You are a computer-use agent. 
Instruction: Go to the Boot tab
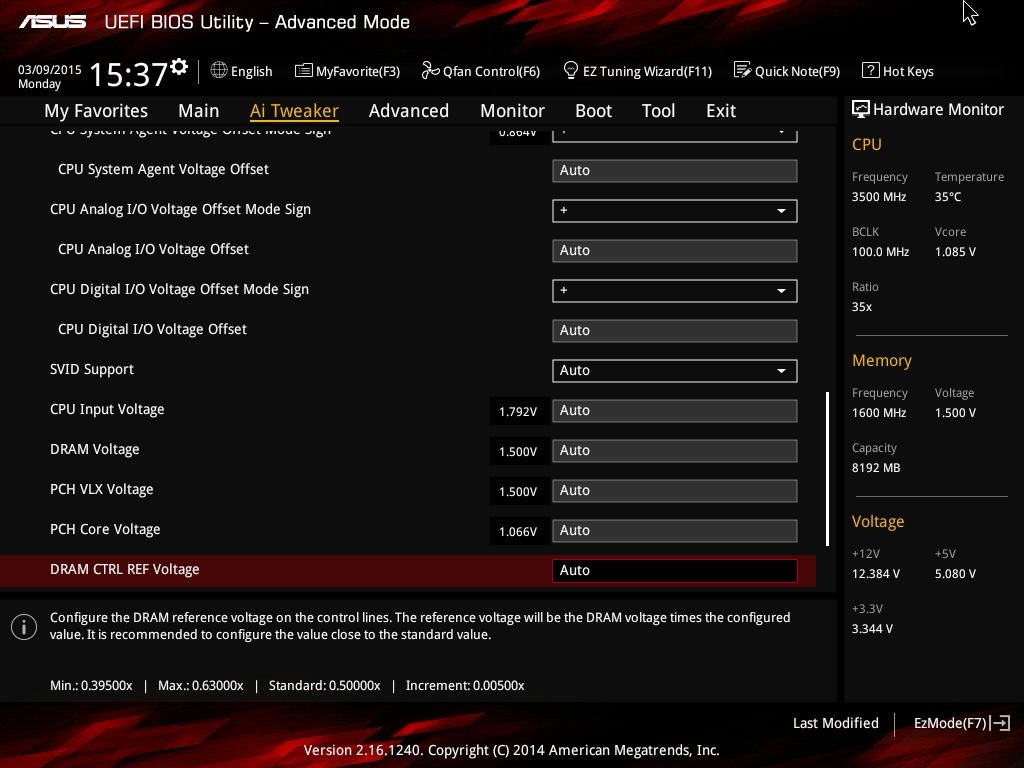coord(593,111)
